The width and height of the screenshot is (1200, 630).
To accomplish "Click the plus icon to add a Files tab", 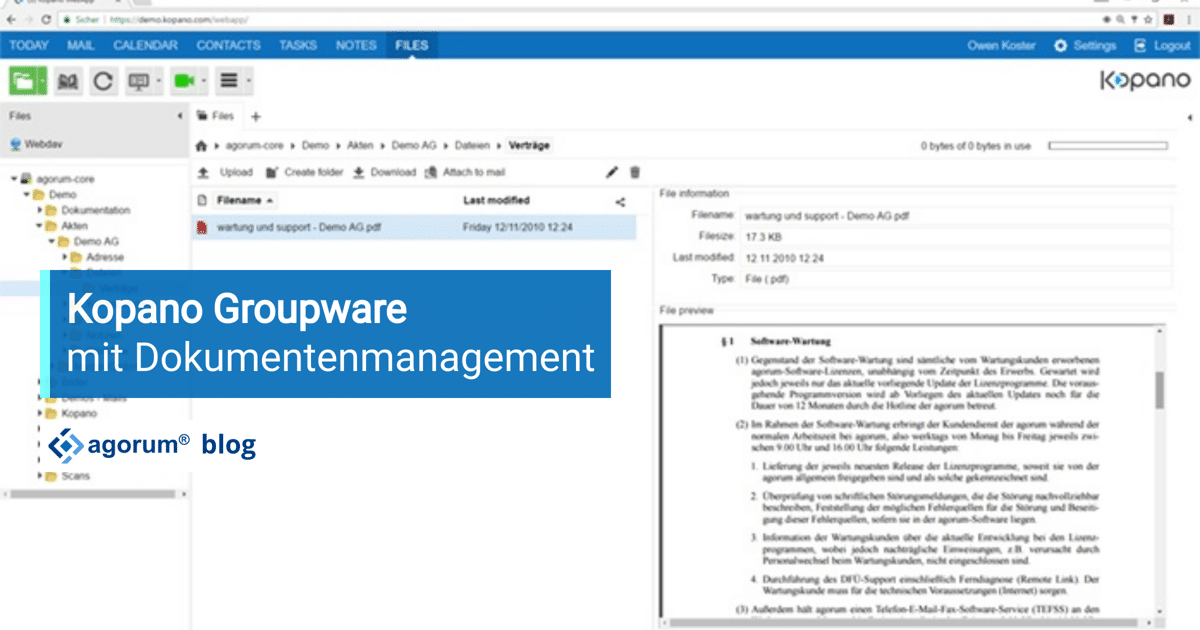I will (255, 117).
